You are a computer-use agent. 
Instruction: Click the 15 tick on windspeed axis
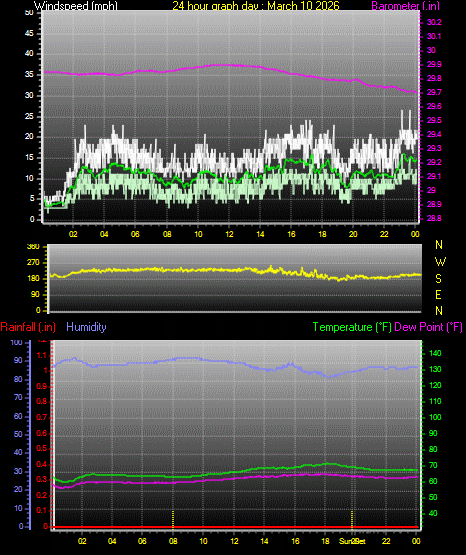tap(29, 158)
